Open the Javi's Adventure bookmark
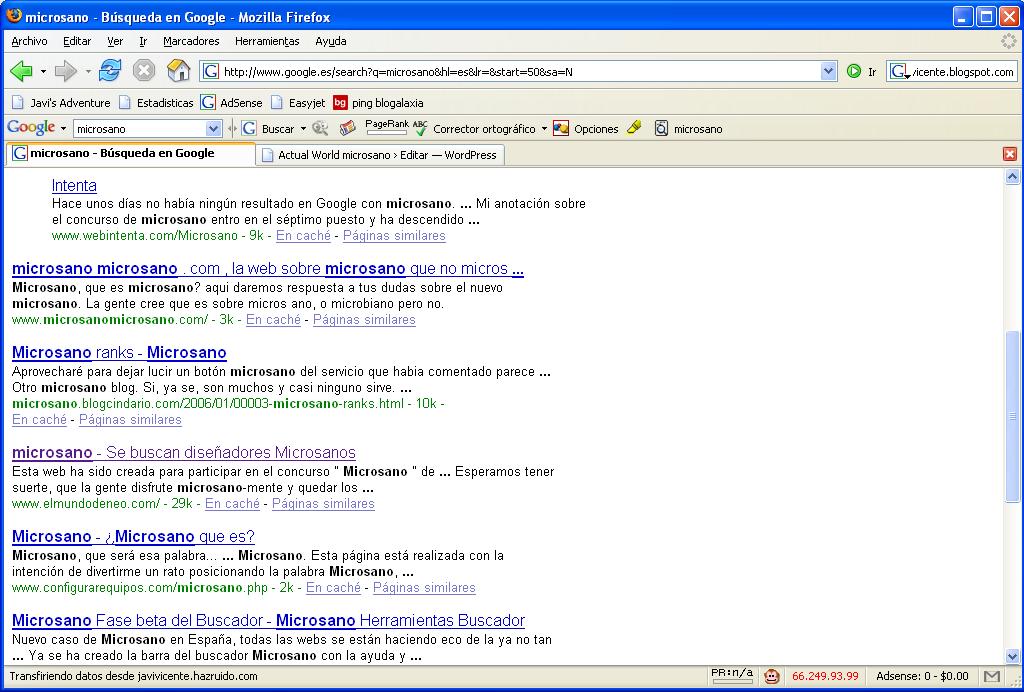 pyautogui.click(x=61, y=103)
